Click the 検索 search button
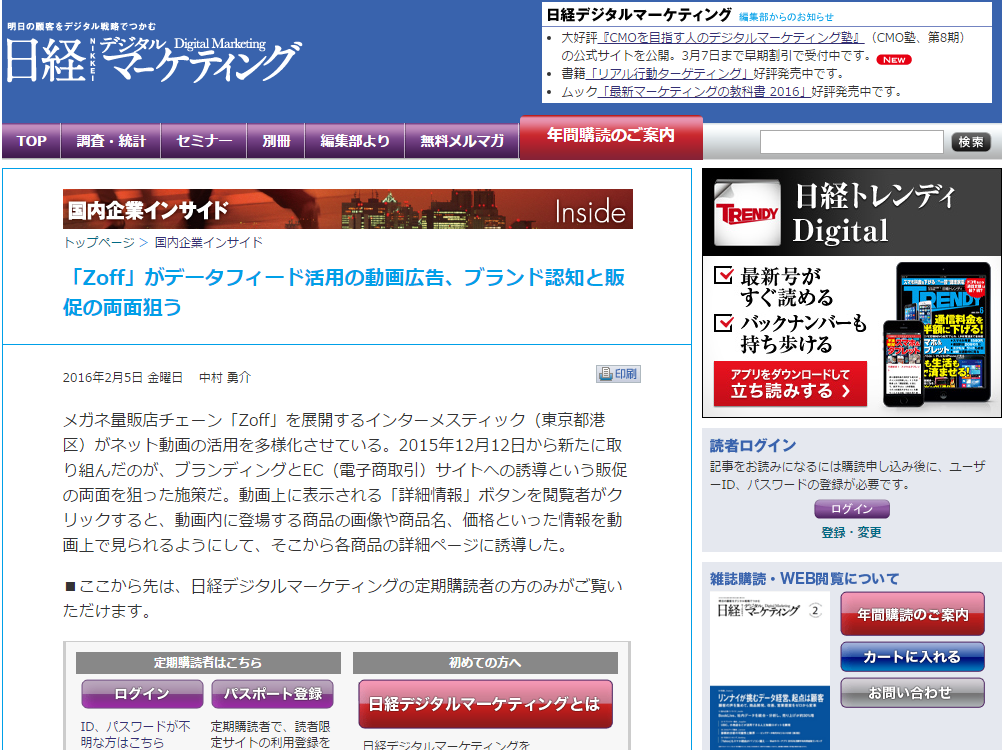This screenshot has height=750, width=1007. coord(970,141)
